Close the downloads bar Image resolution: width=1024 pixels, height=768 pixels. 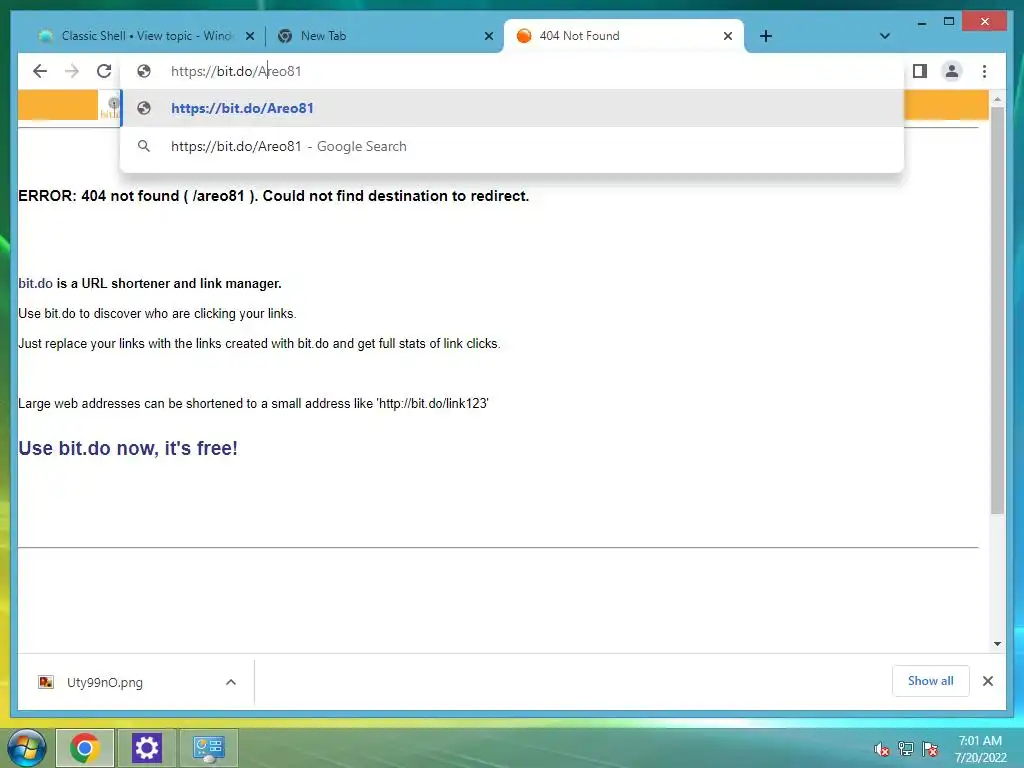[x=987, y=681]
